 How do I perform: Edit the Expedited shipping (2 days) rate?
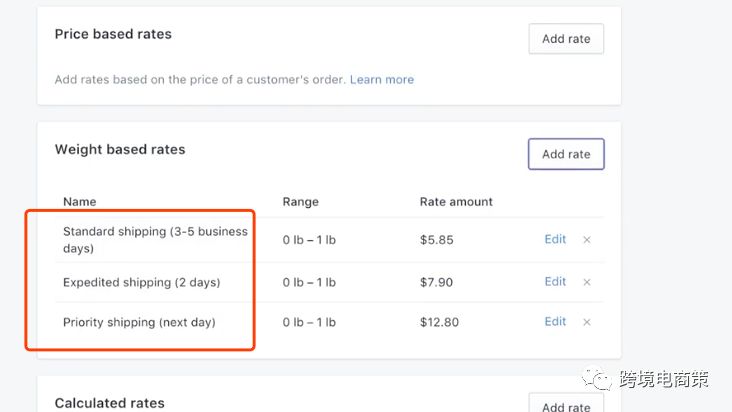555,281
